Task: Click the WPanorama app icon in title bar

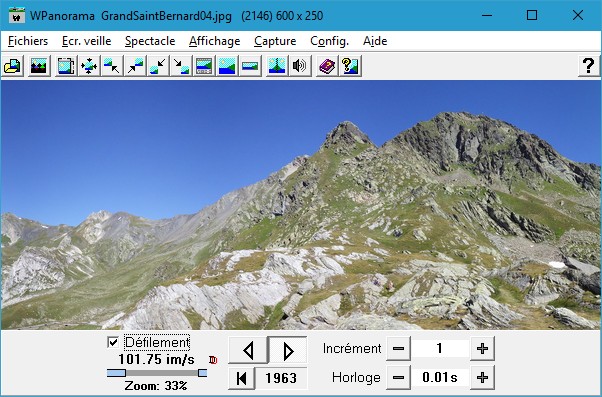Action: [x=17, y=16]
